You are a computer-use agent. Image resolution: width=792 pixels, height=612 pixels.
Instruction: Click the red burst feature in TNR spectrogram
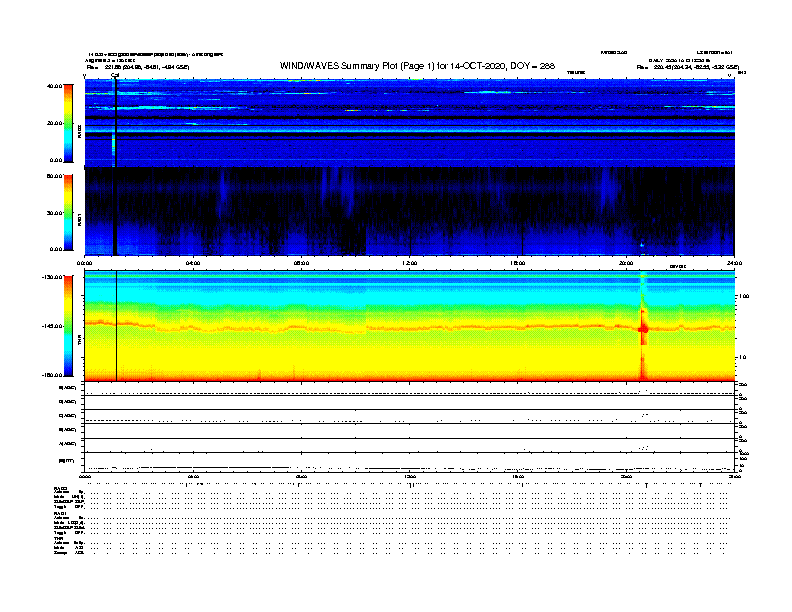pyautogui.click(x=643, y=329)
